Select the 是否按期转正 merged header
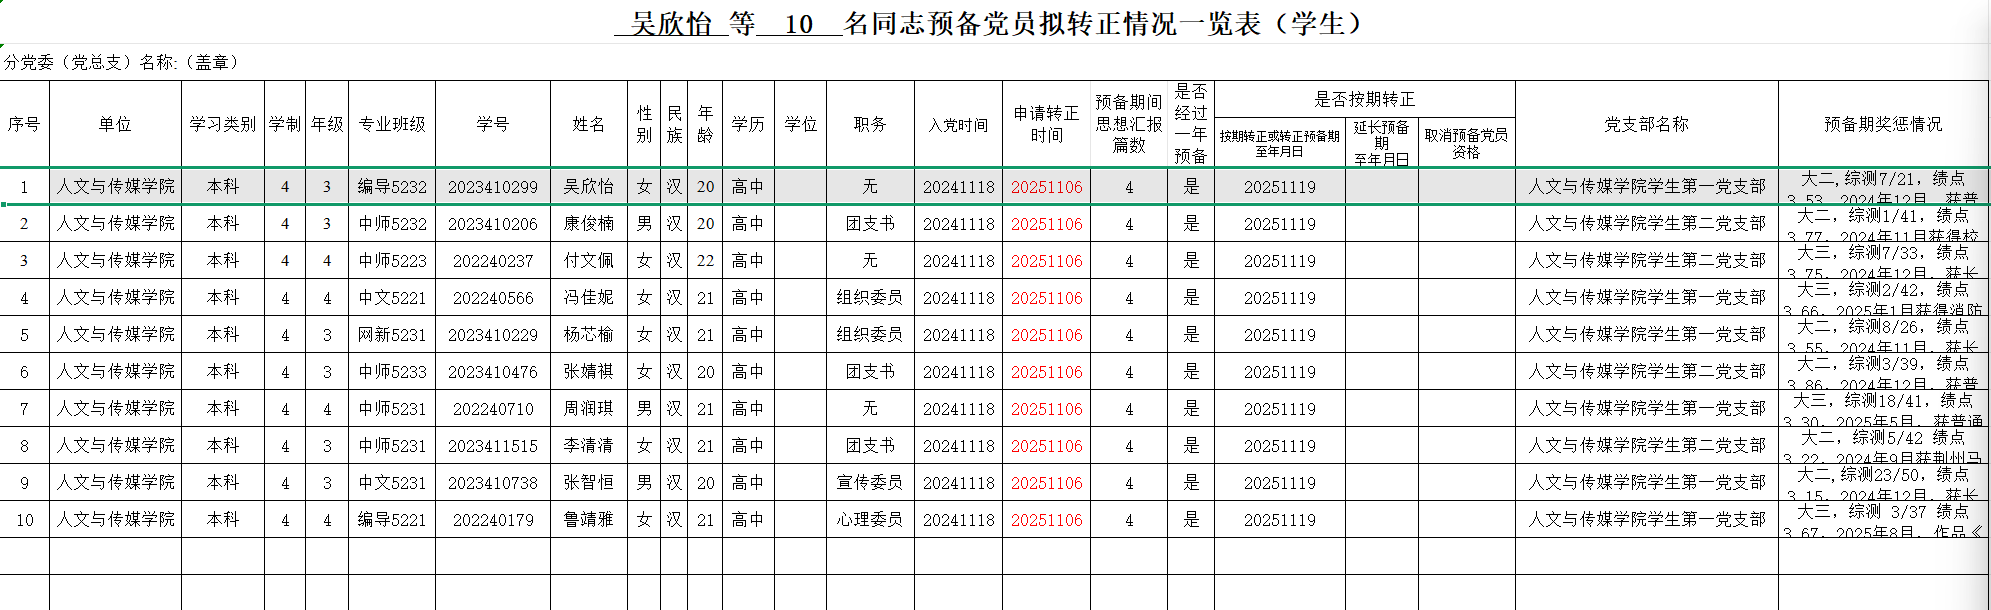 1364,99
